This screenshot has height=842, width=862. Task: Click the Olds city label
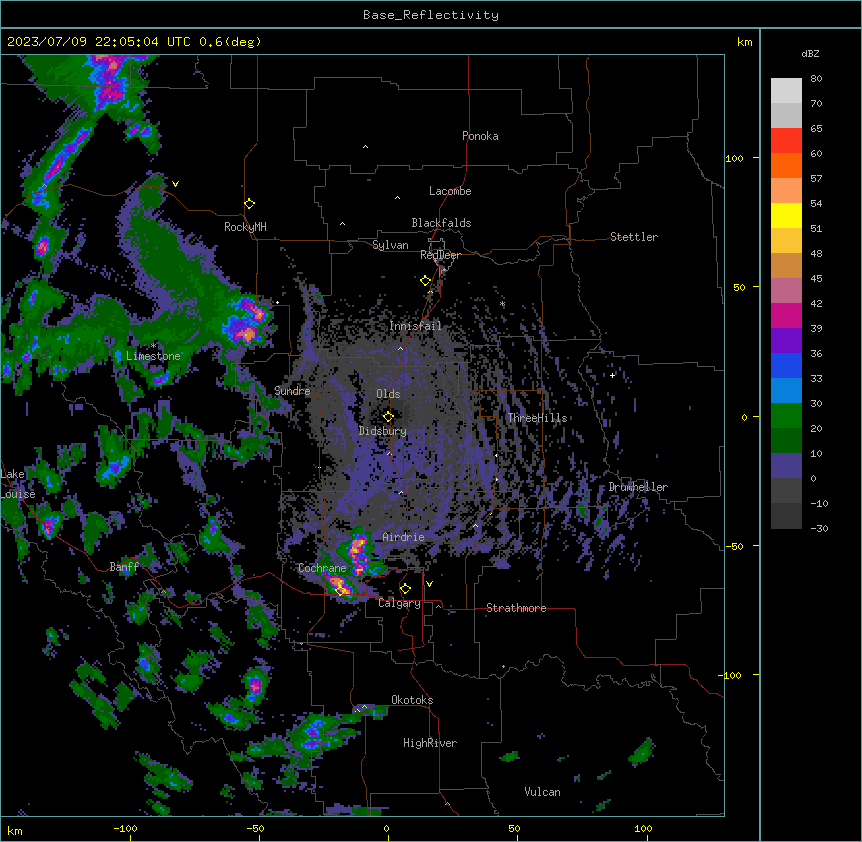(388, 394)
